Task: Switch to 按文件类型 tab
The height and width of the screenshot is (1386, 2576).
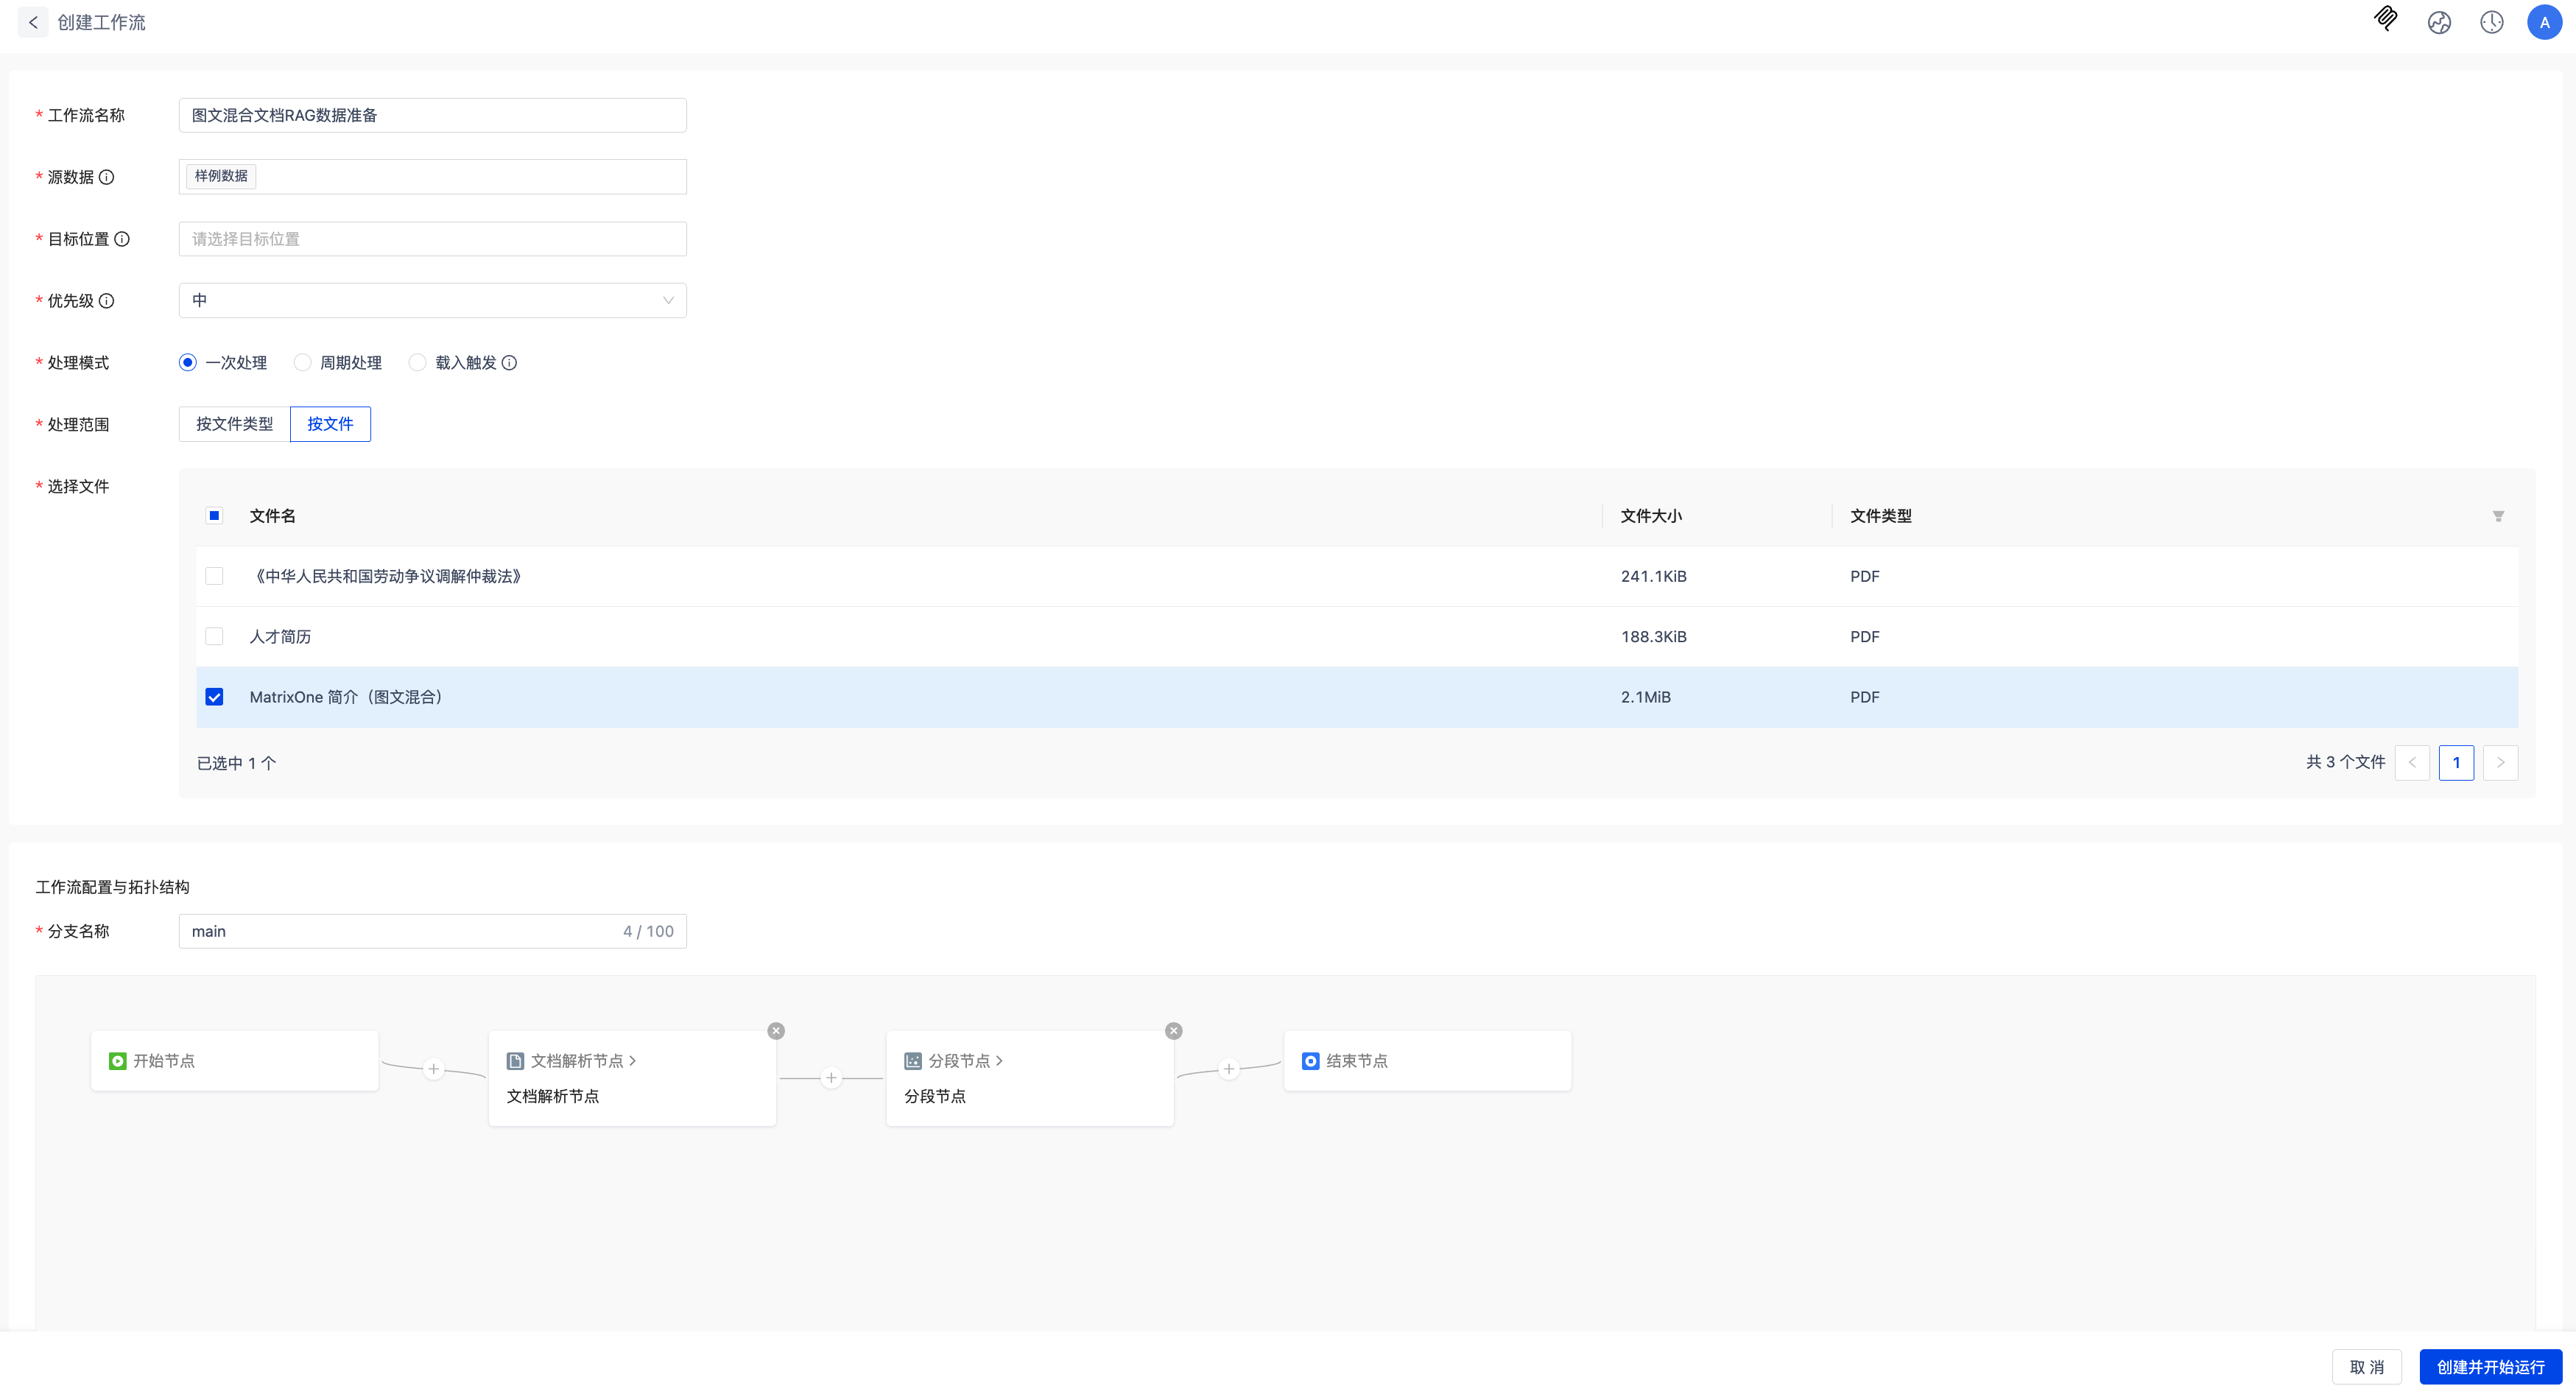Action: click(x=234, y=424)
